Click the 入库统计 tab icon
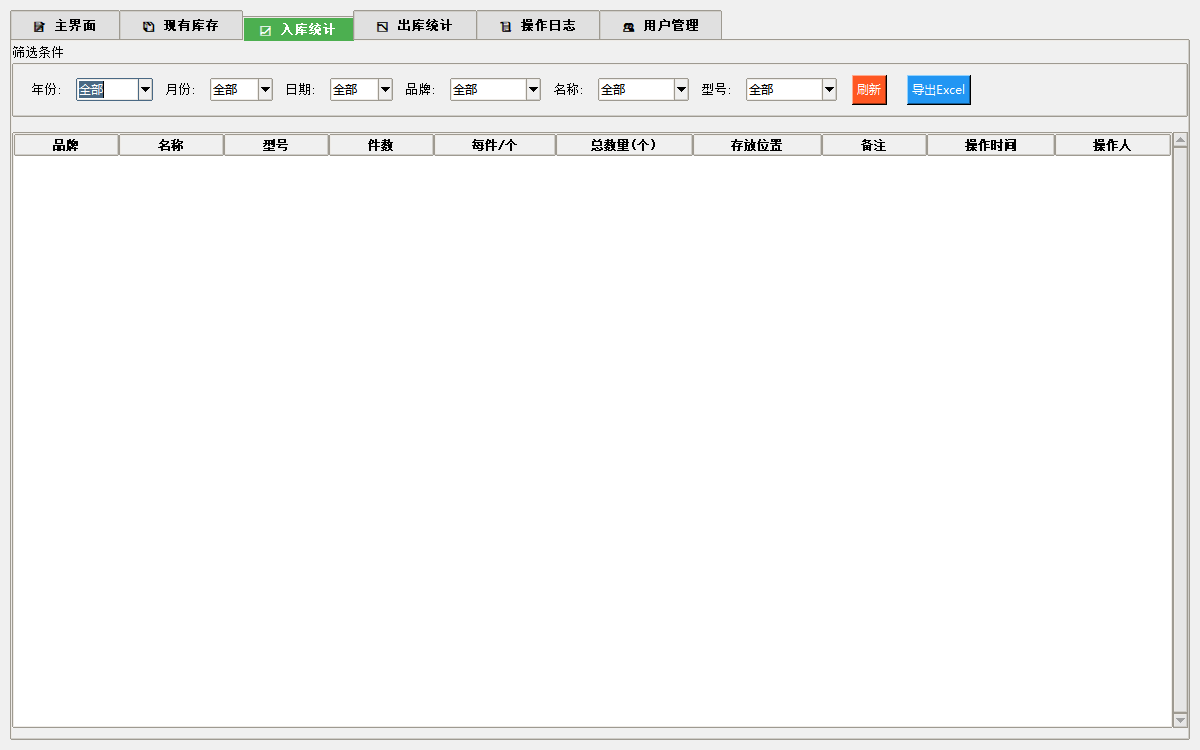The width and height of the screenshot is (1200, 750). point(265,30)
